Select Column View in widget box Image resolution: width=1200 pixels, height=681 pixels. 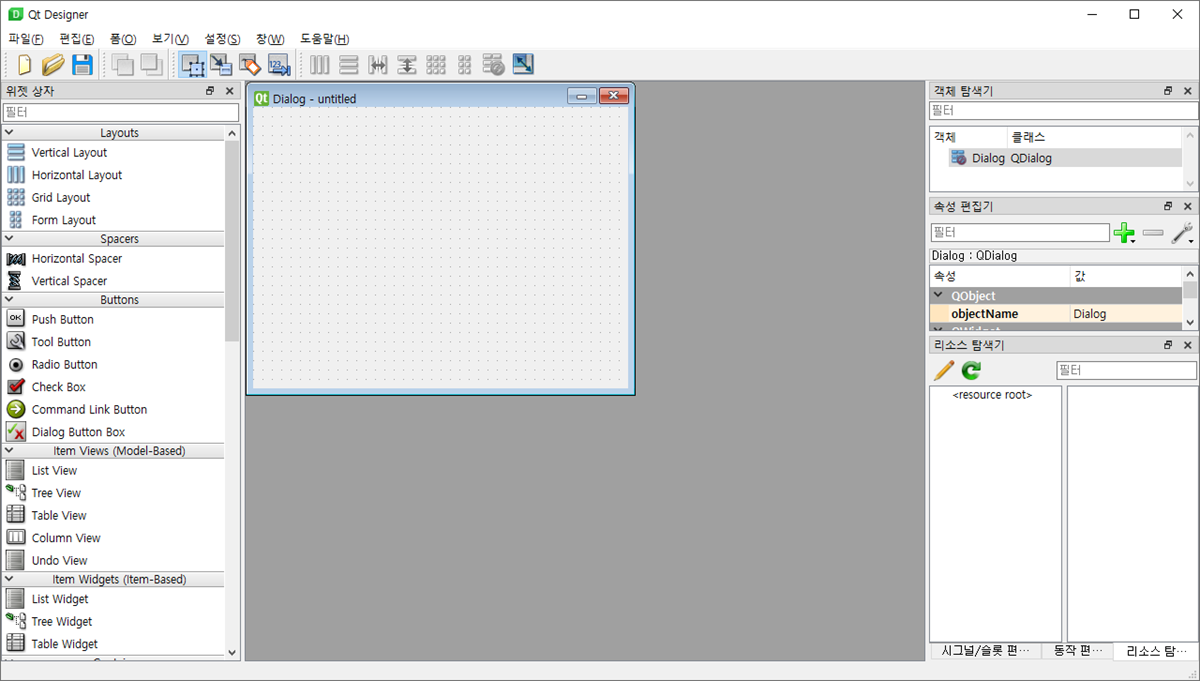[66, 538]
